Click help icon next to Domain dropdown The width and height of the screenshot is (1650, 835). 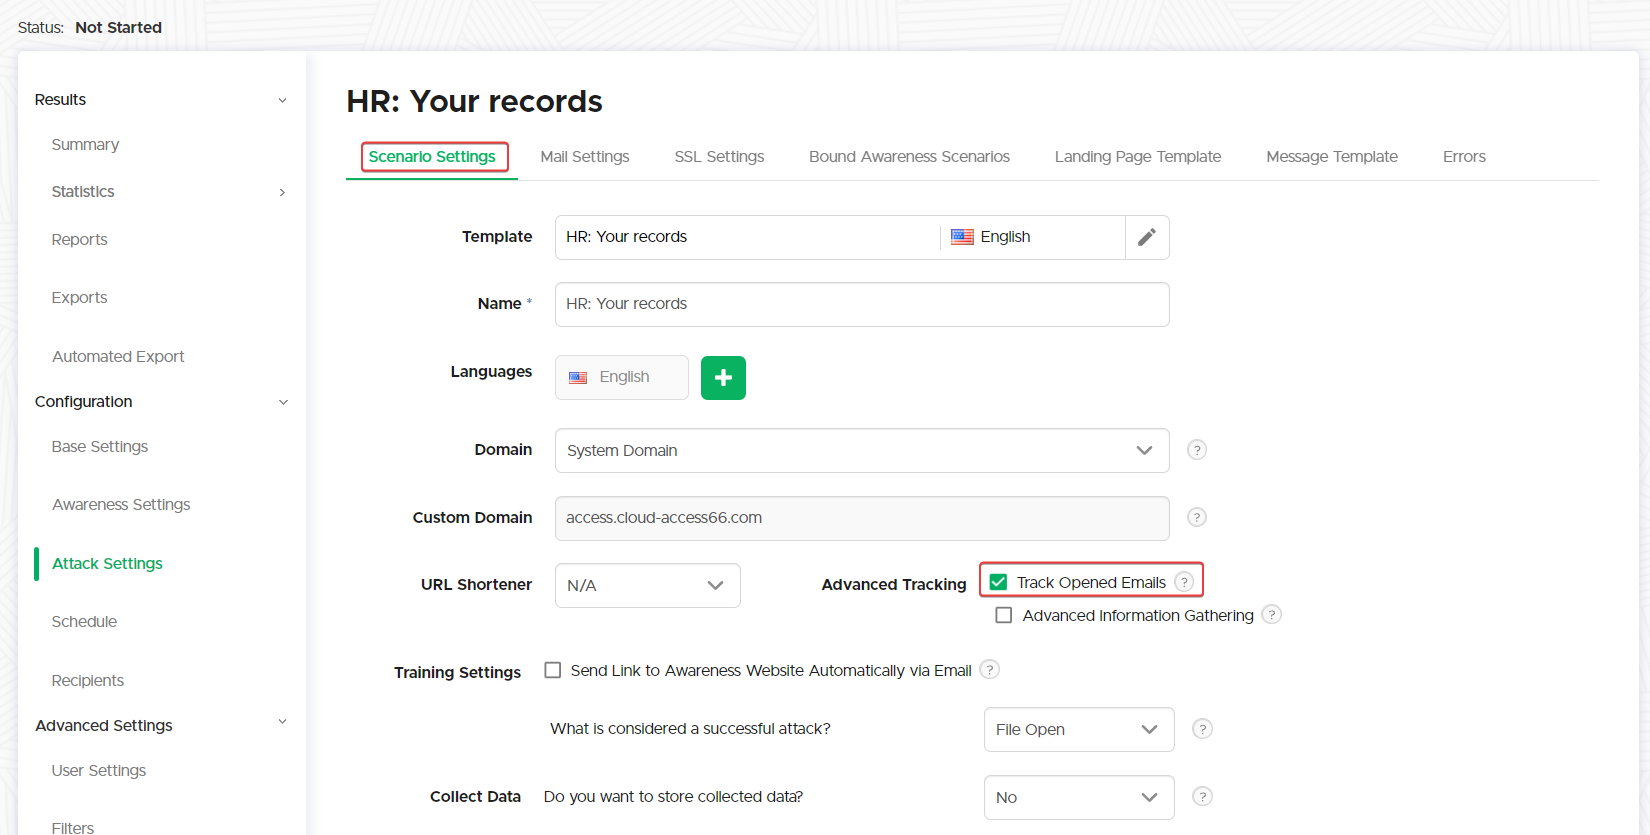pos(1196,450)
